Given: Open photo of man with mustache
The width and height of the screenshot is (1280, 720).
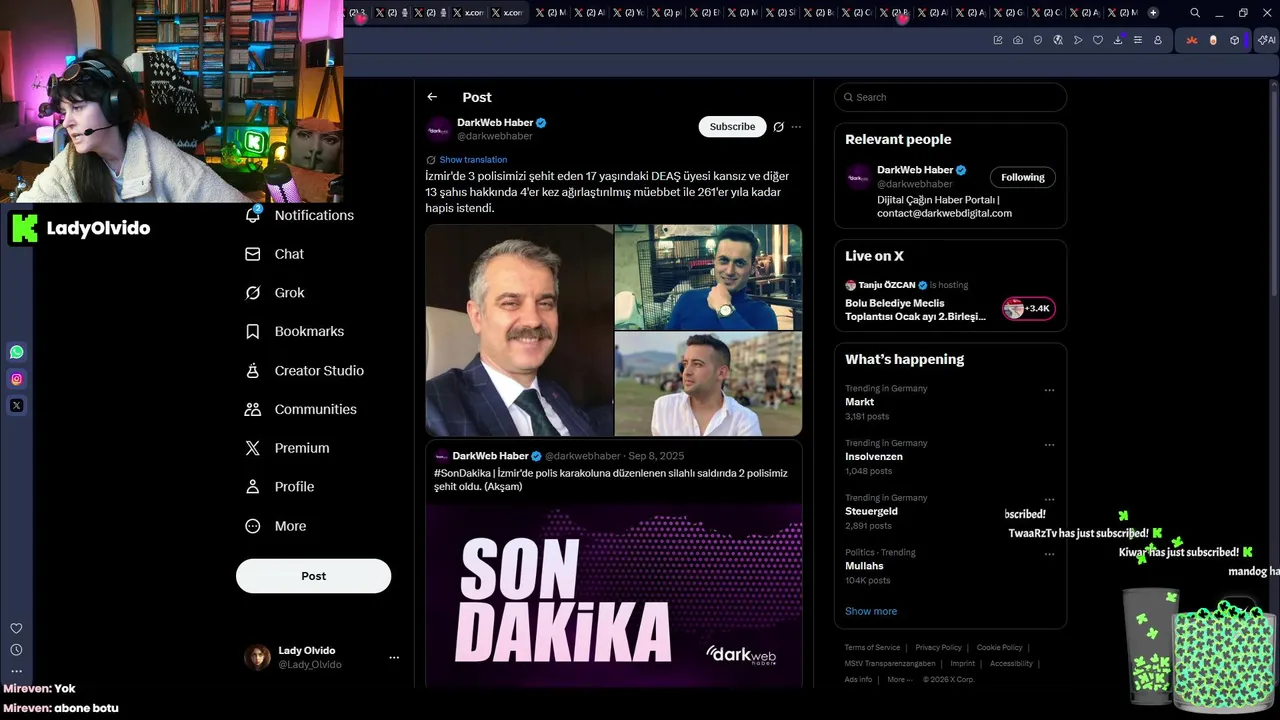Looking at the screenshot, I should click(x=519, y=330).
